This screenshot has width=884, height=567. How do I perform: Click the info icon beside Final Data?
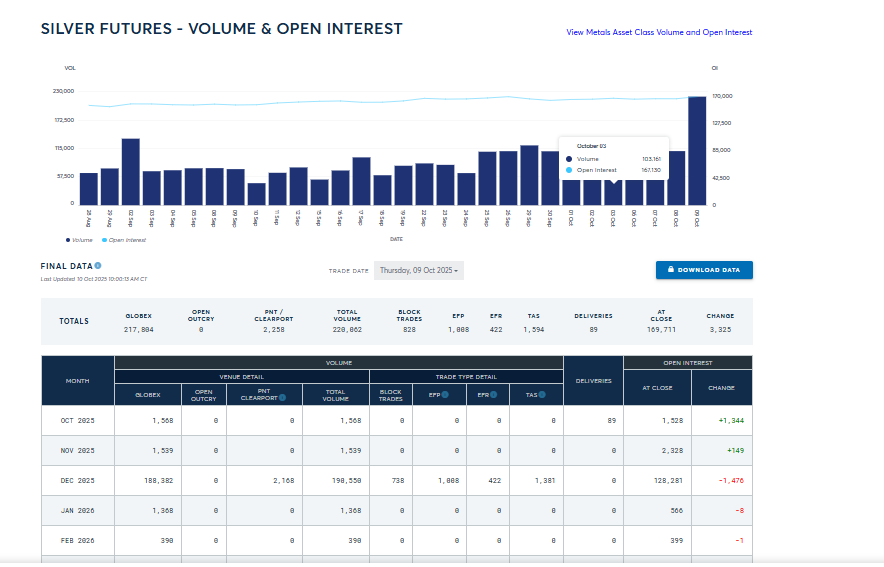coord(98,266)
